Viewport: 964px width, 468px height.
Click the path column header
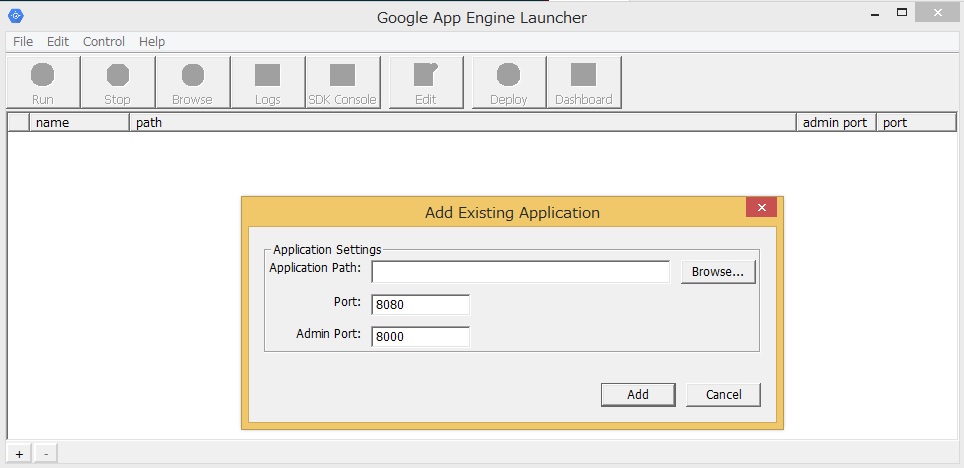pos(462,122)
